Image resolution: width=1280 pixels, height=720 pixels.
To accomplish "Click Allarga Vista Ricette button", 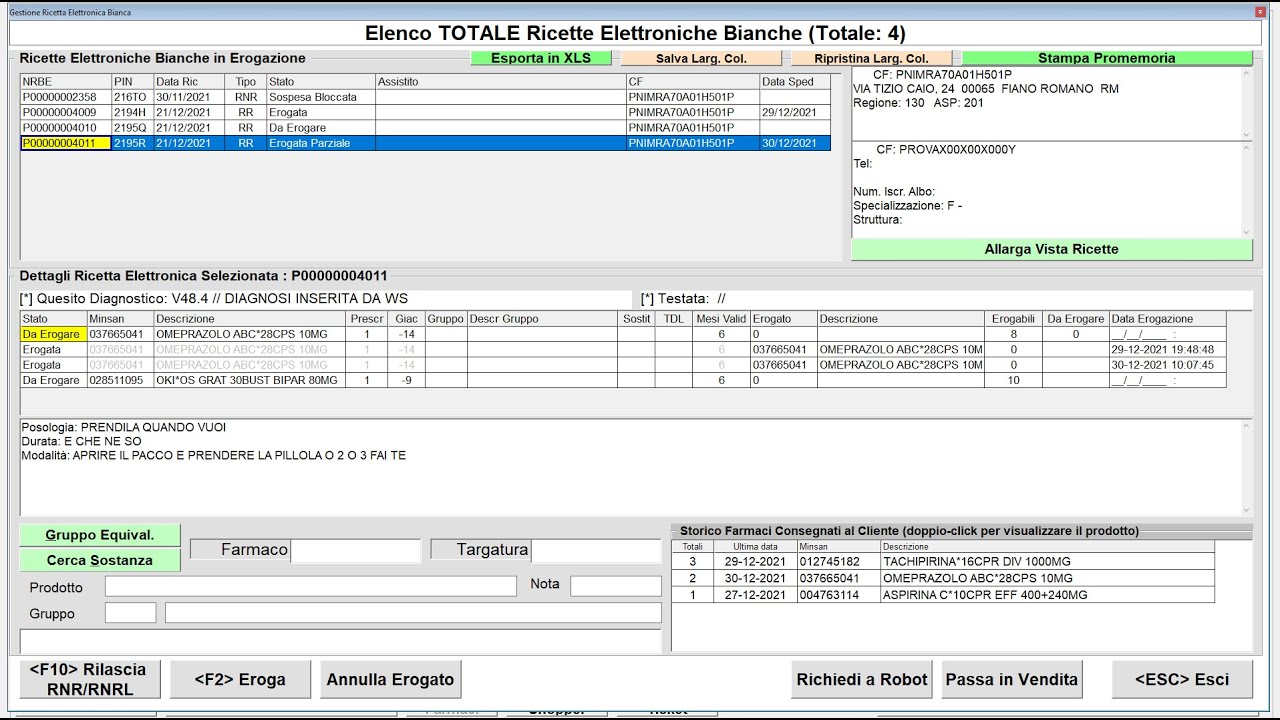I will (1052, 249).
